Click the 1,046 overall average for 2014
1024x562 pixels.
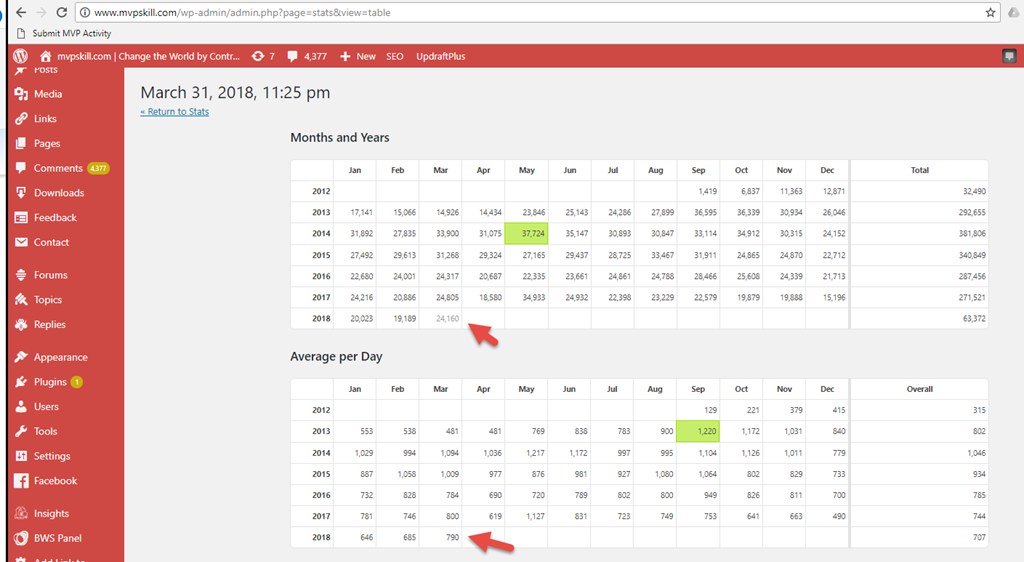pos(976,453)
